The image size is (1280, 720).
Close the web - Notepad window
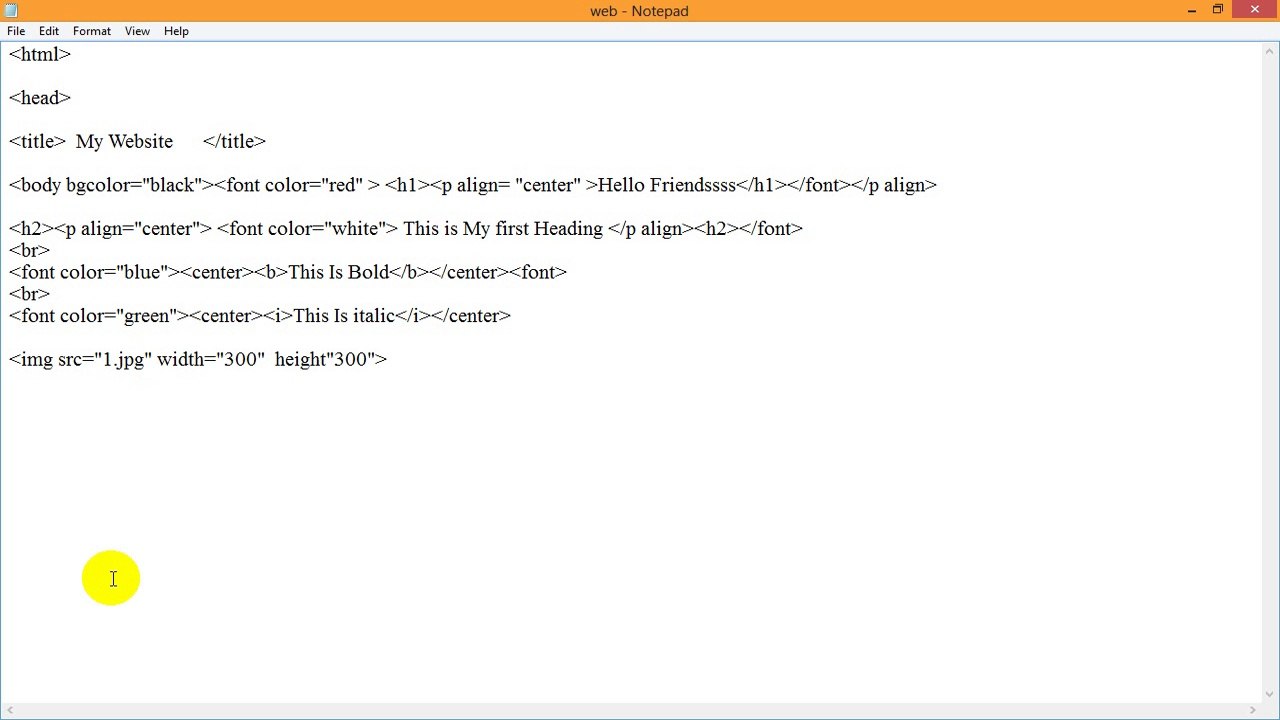tap(1255, 10)
